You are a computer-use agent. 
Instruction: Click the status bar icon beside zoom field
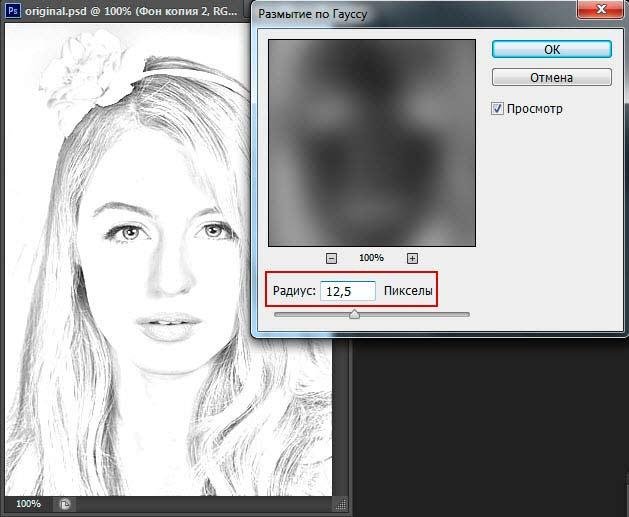click(x=65, y=504)
